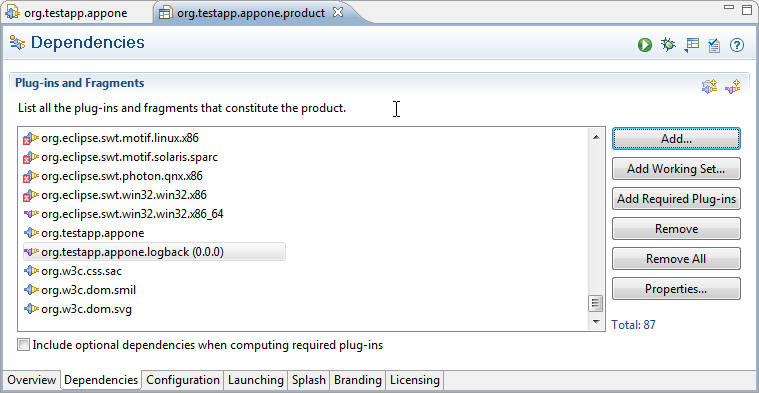Switch to the org.testapp.appone editor tab

76,13
